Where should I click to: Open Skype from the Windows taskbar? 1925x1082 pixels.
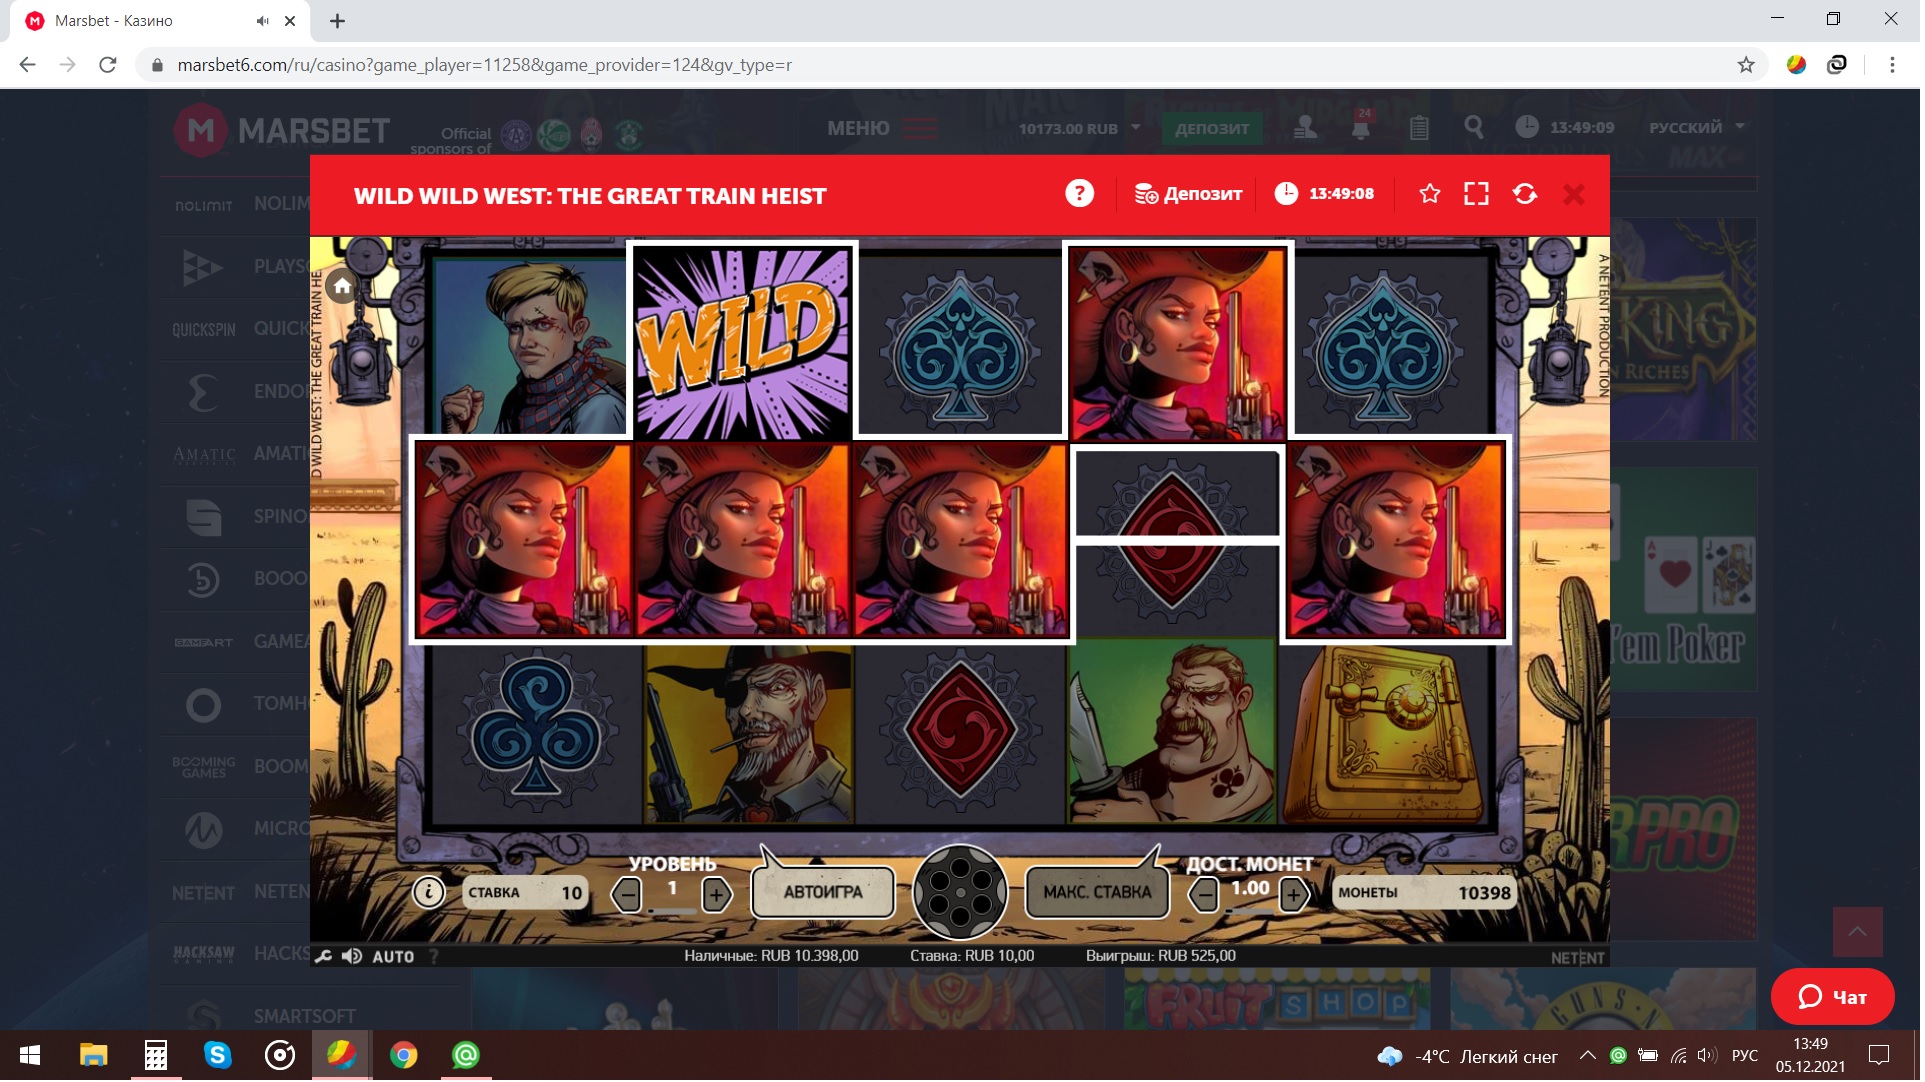[x=218, y=1057]
